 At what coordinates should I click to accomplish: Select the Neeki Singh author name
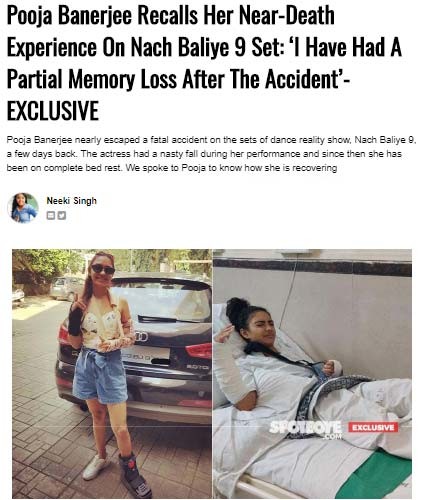(x=71, y=201)
